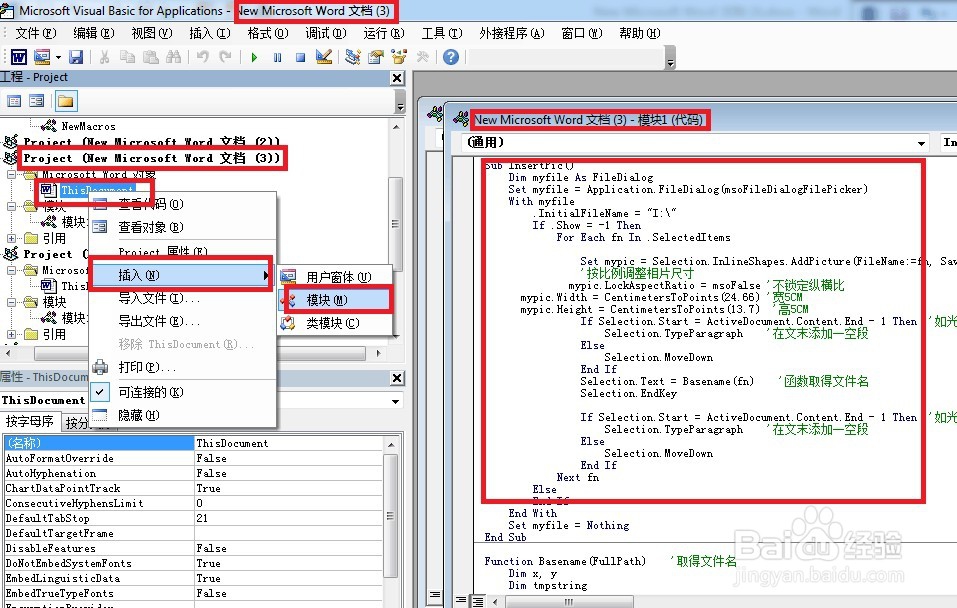This screenshot has width=957, height=608.
Task: Open the 工具(T) menu
Action: [x=441, y=33]
